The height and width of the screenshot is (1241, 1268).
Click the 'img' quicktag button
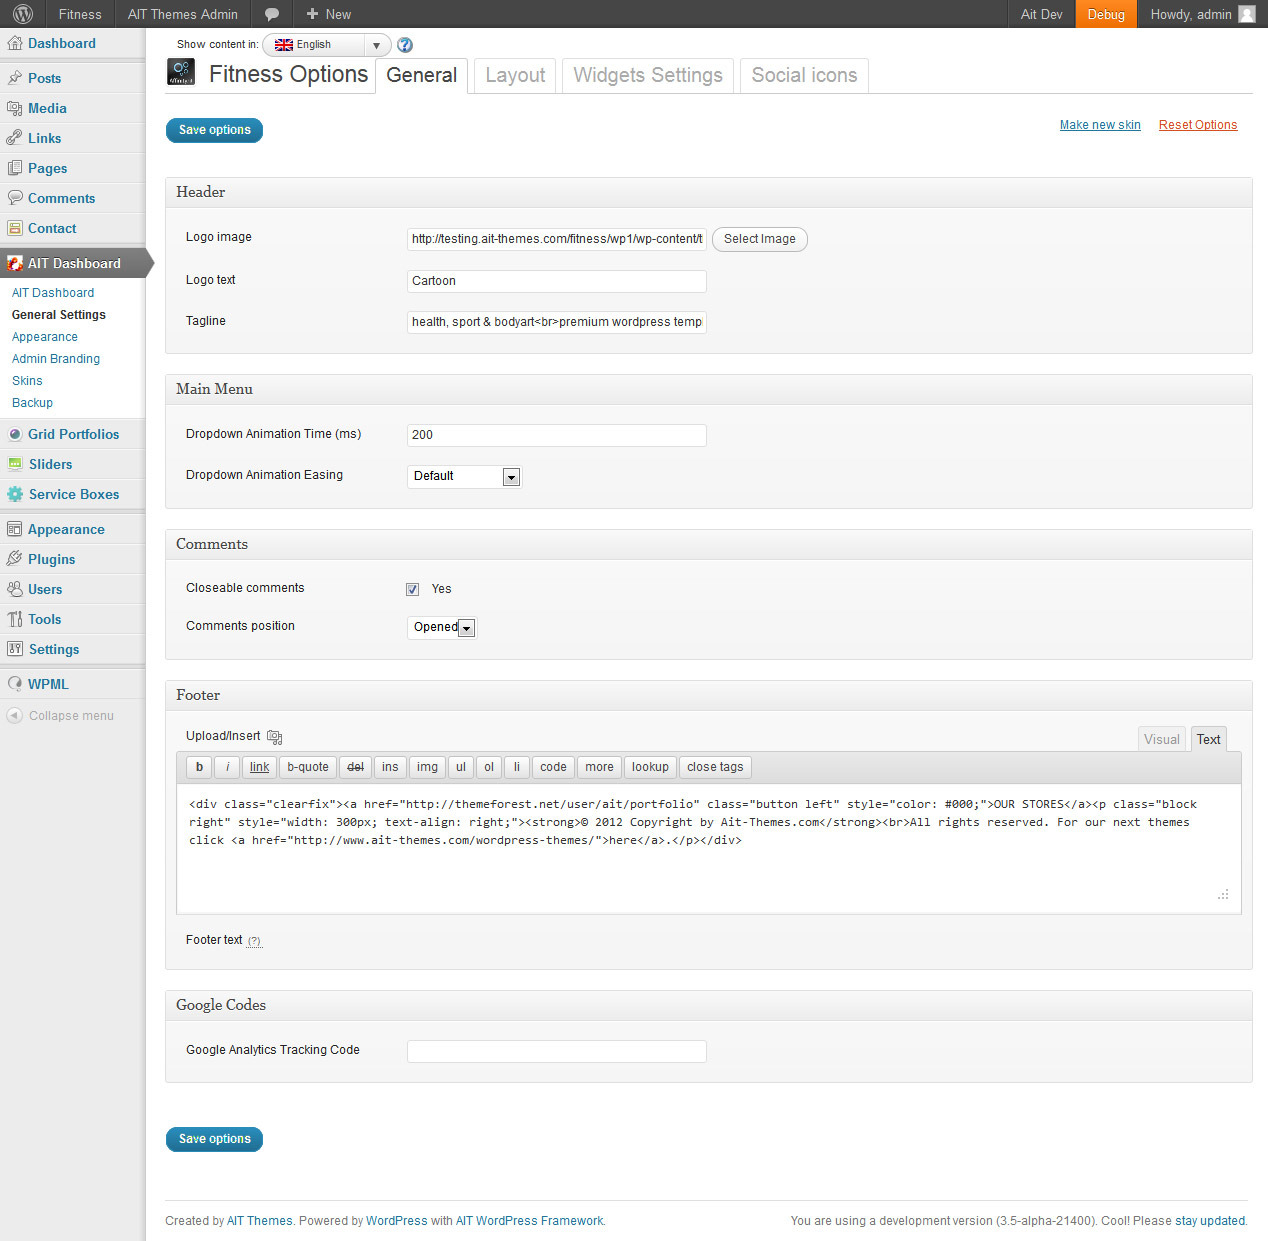tap(427, 767)
